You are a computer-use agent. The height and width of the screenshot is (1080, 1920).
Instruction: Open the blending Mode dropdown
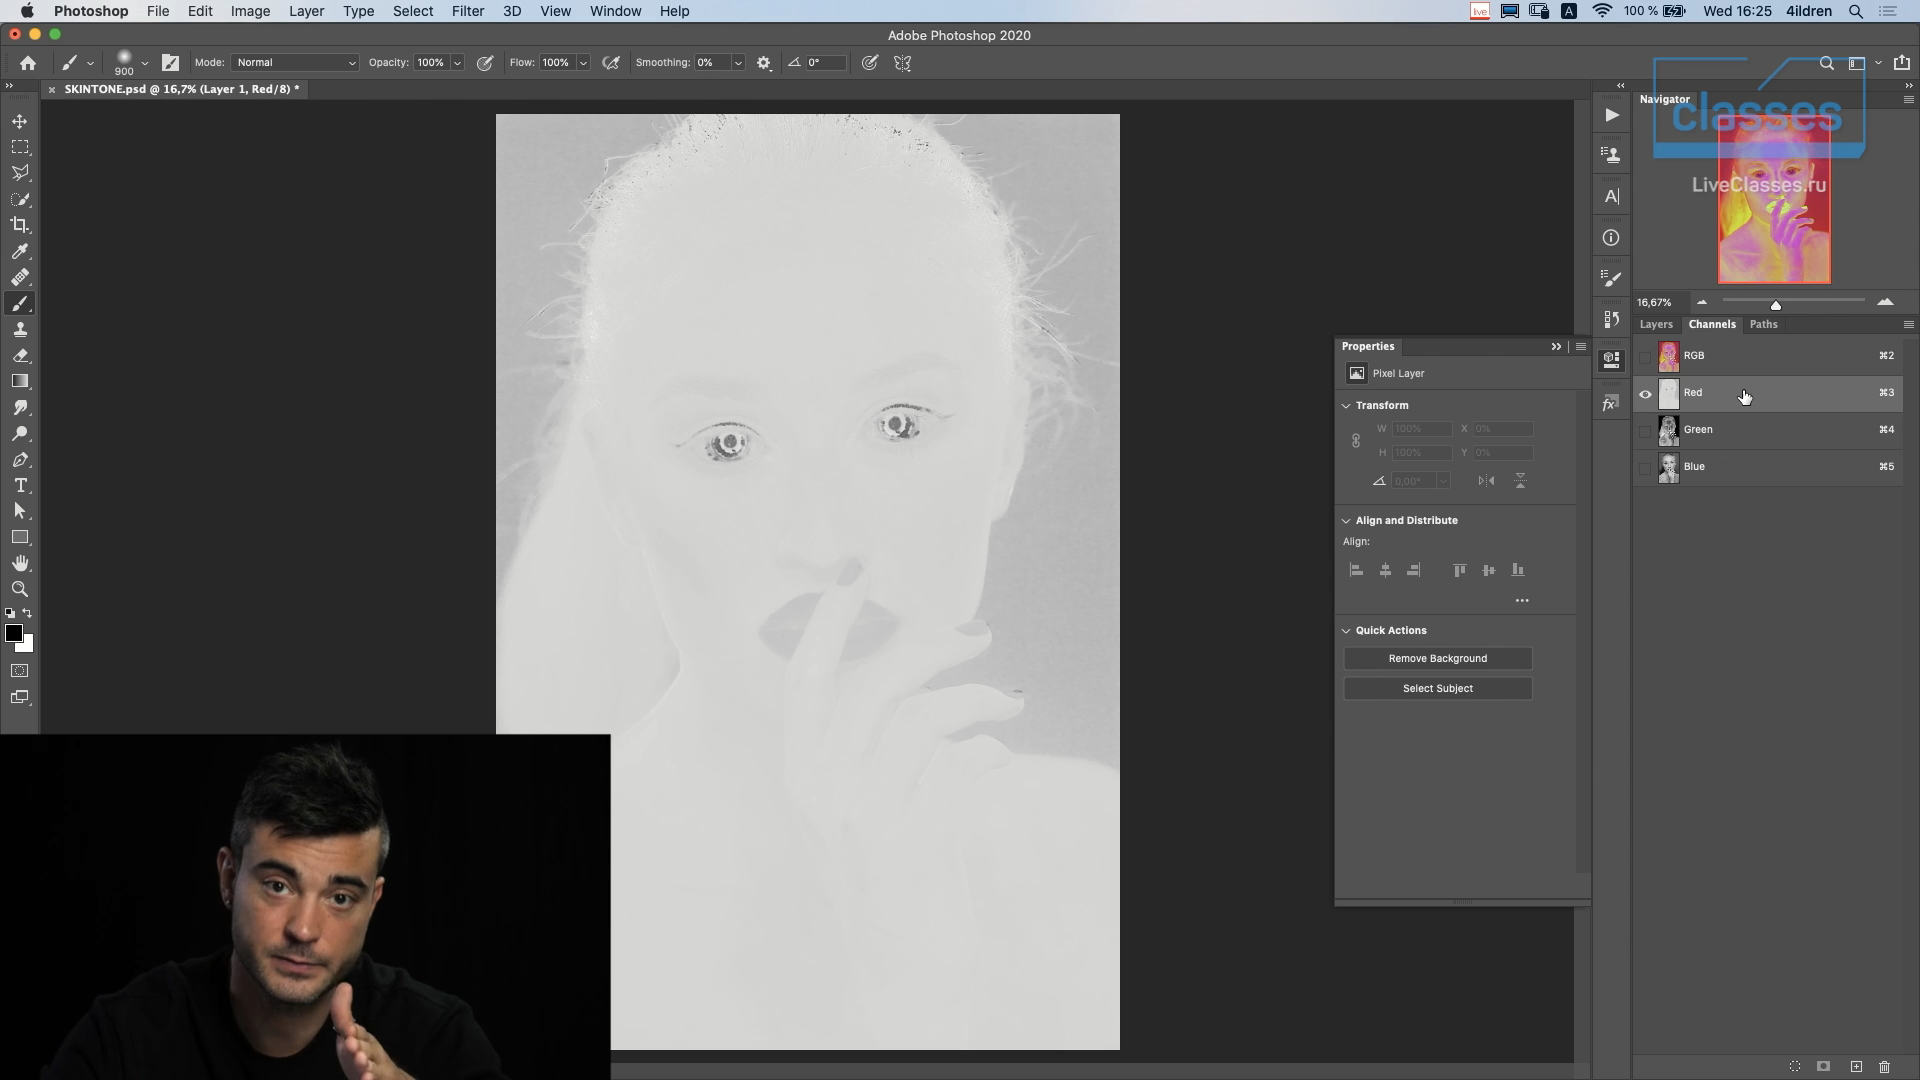click(295, 63)
